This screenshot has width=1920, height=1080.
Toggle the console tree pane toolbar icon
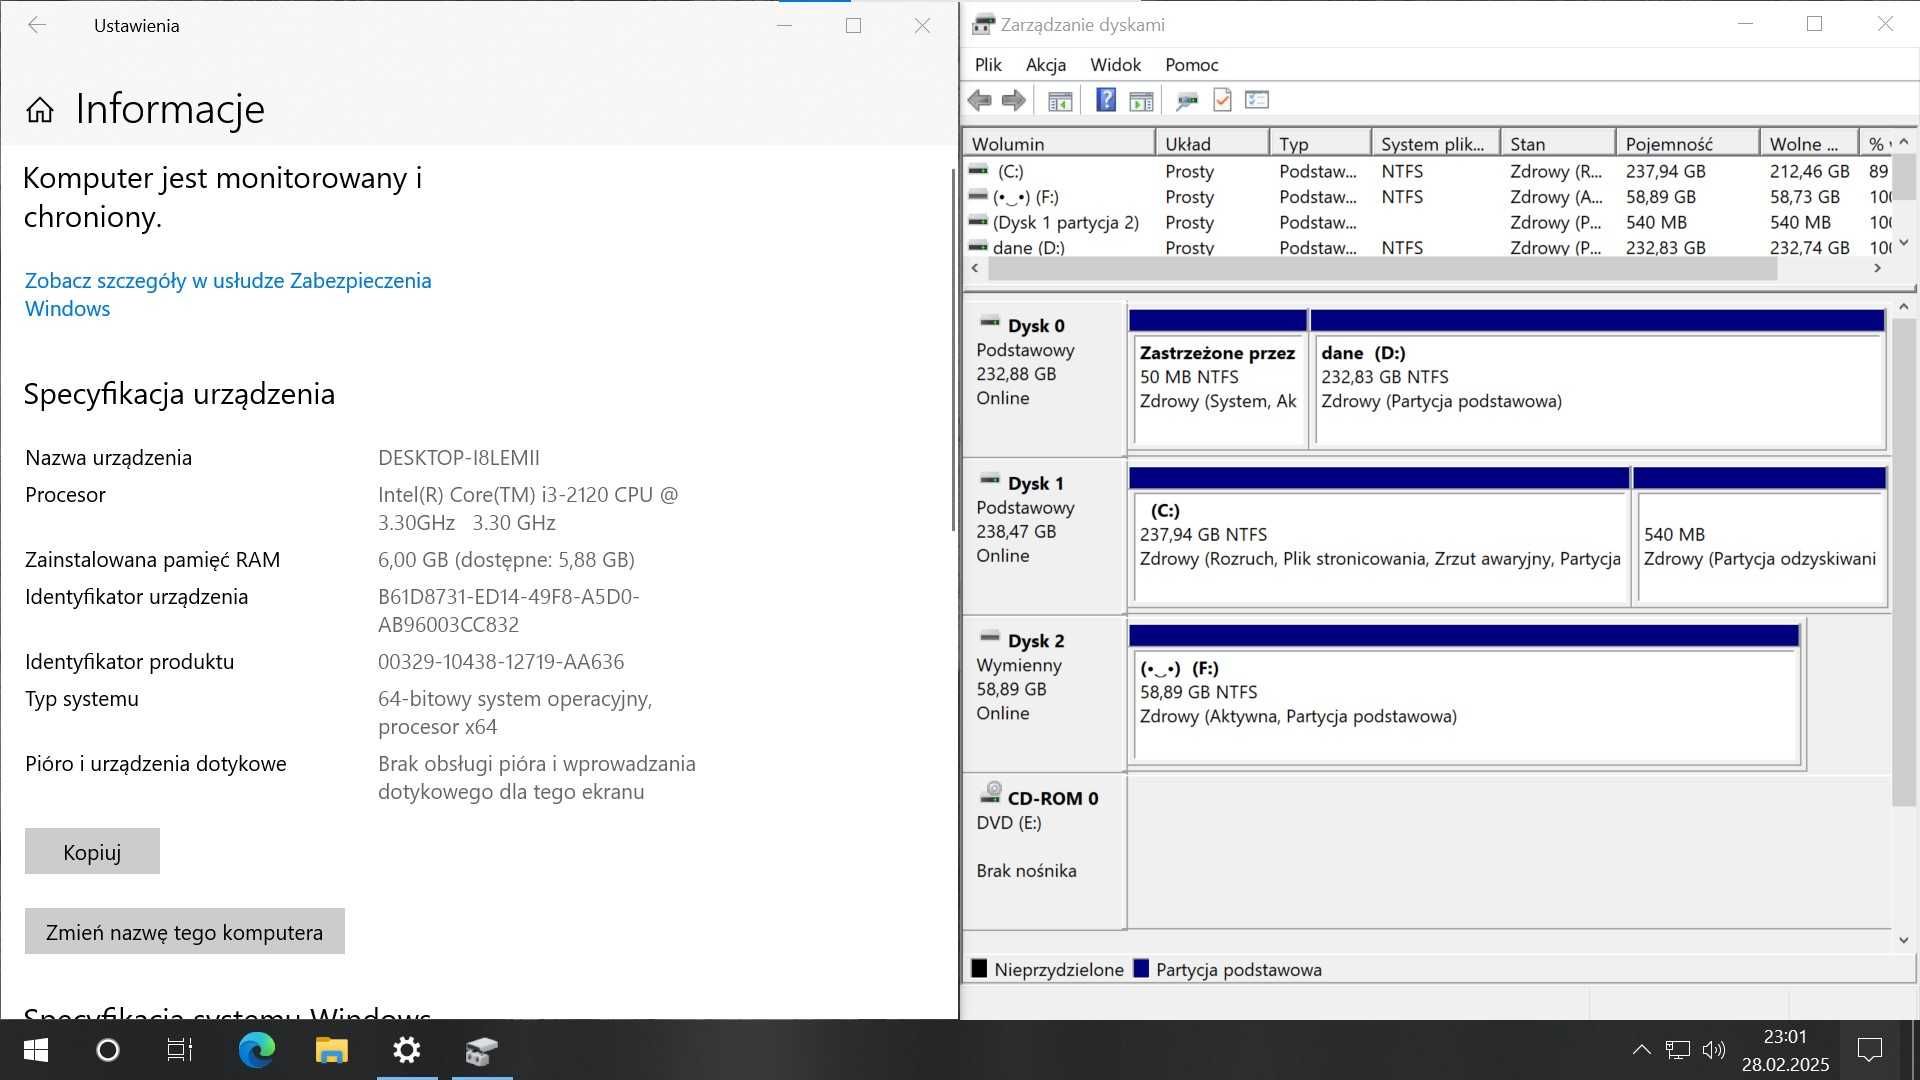[1060, 100]
